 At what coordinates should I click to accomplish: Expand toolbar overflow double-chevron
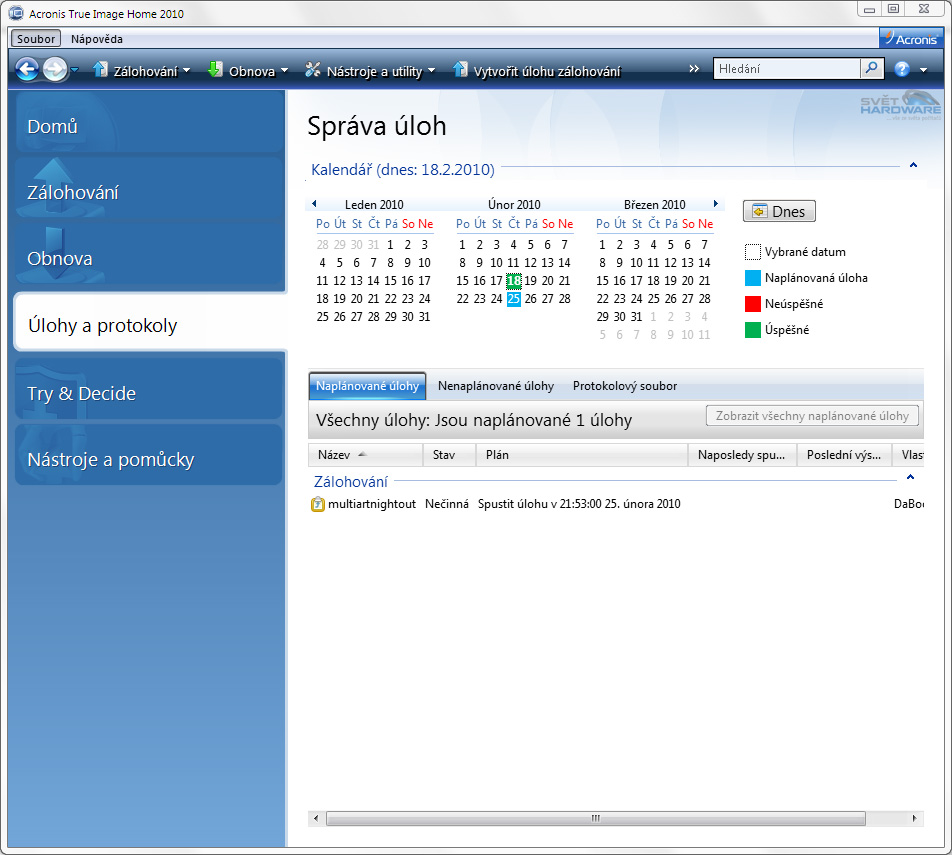tap(694, 69)
